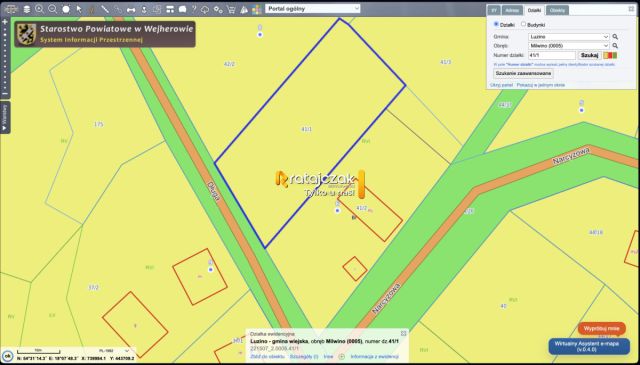The image size is (640, 365).
Task: Open Szukanie zaawansowane
Action: 523,73
